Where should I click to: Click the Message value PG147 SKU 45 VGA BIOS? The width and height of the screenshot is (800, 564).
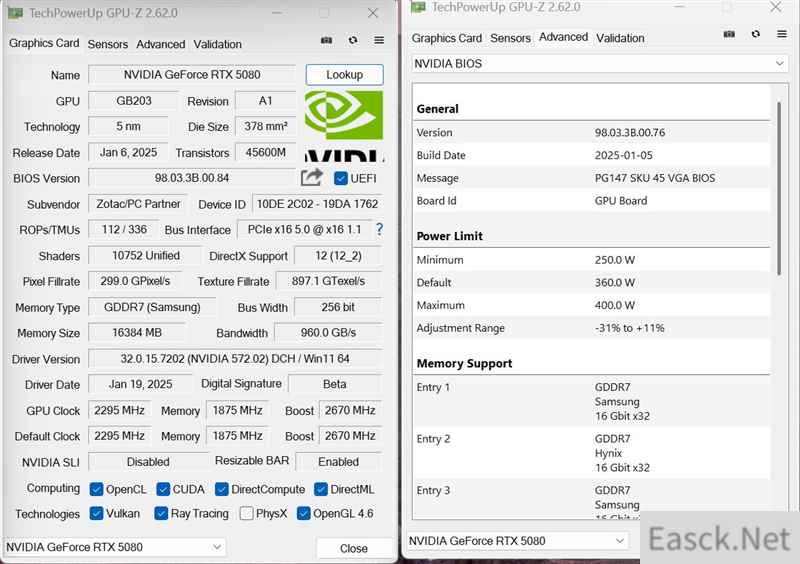pos(655,178)
